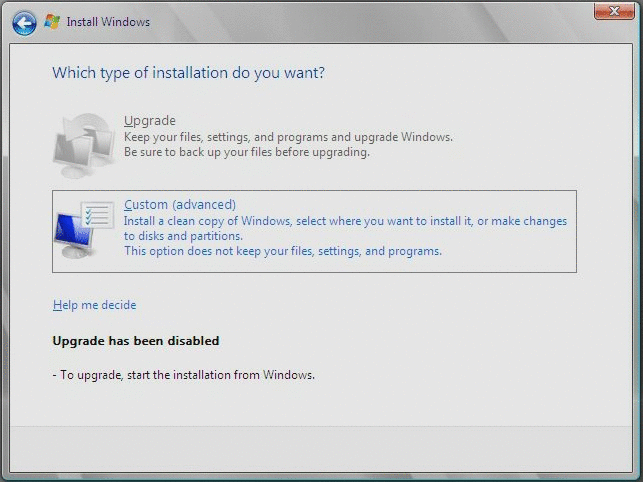Choose Custom (advanced) installation heading
The image size is (643, 482).
pyautogui.click(x=180, y=204)
